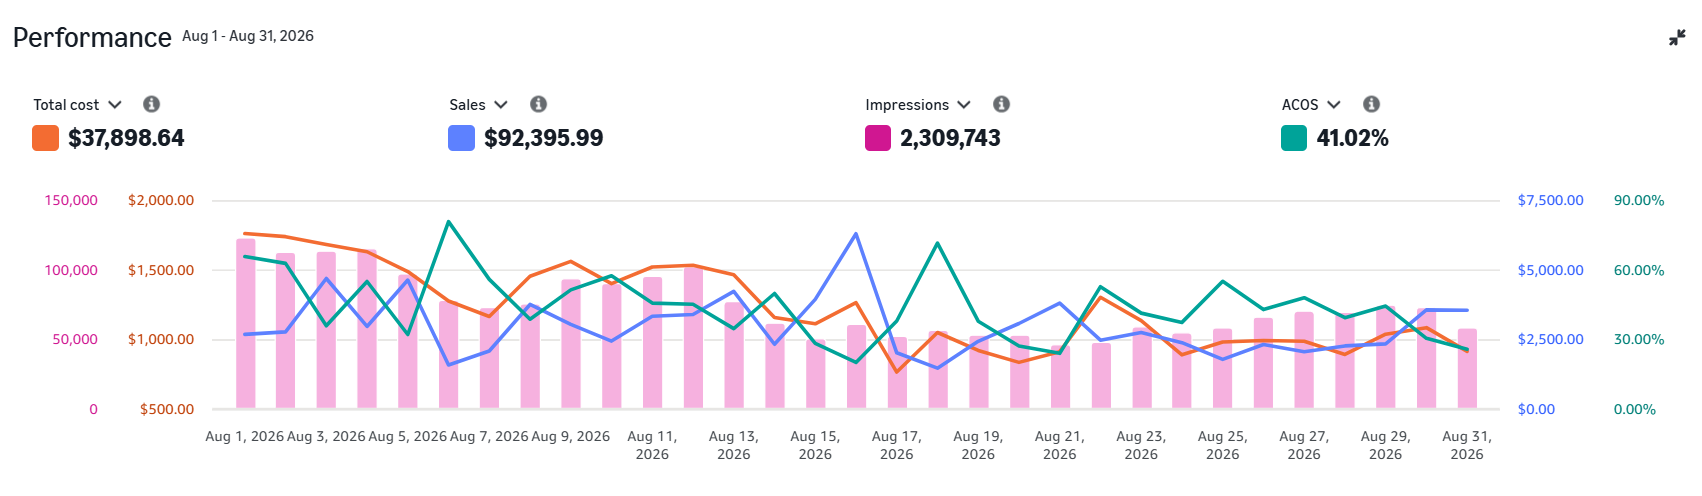
Task: Click the blue Sales color swatch
Action: pyautogui.click(x=461, y=138)
